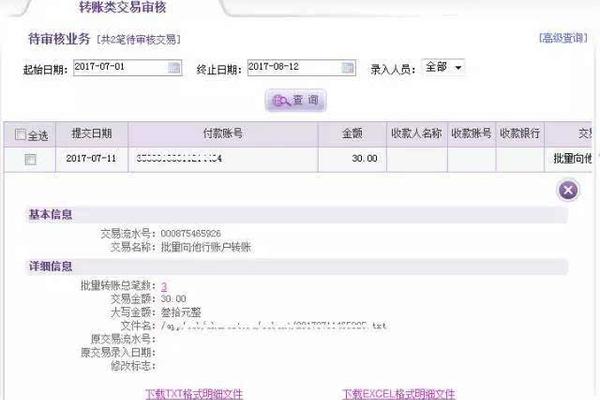This screenshot has width=600, height=400.
Task: Open the start date calendar picker
Action: click(x=174, y=68)
